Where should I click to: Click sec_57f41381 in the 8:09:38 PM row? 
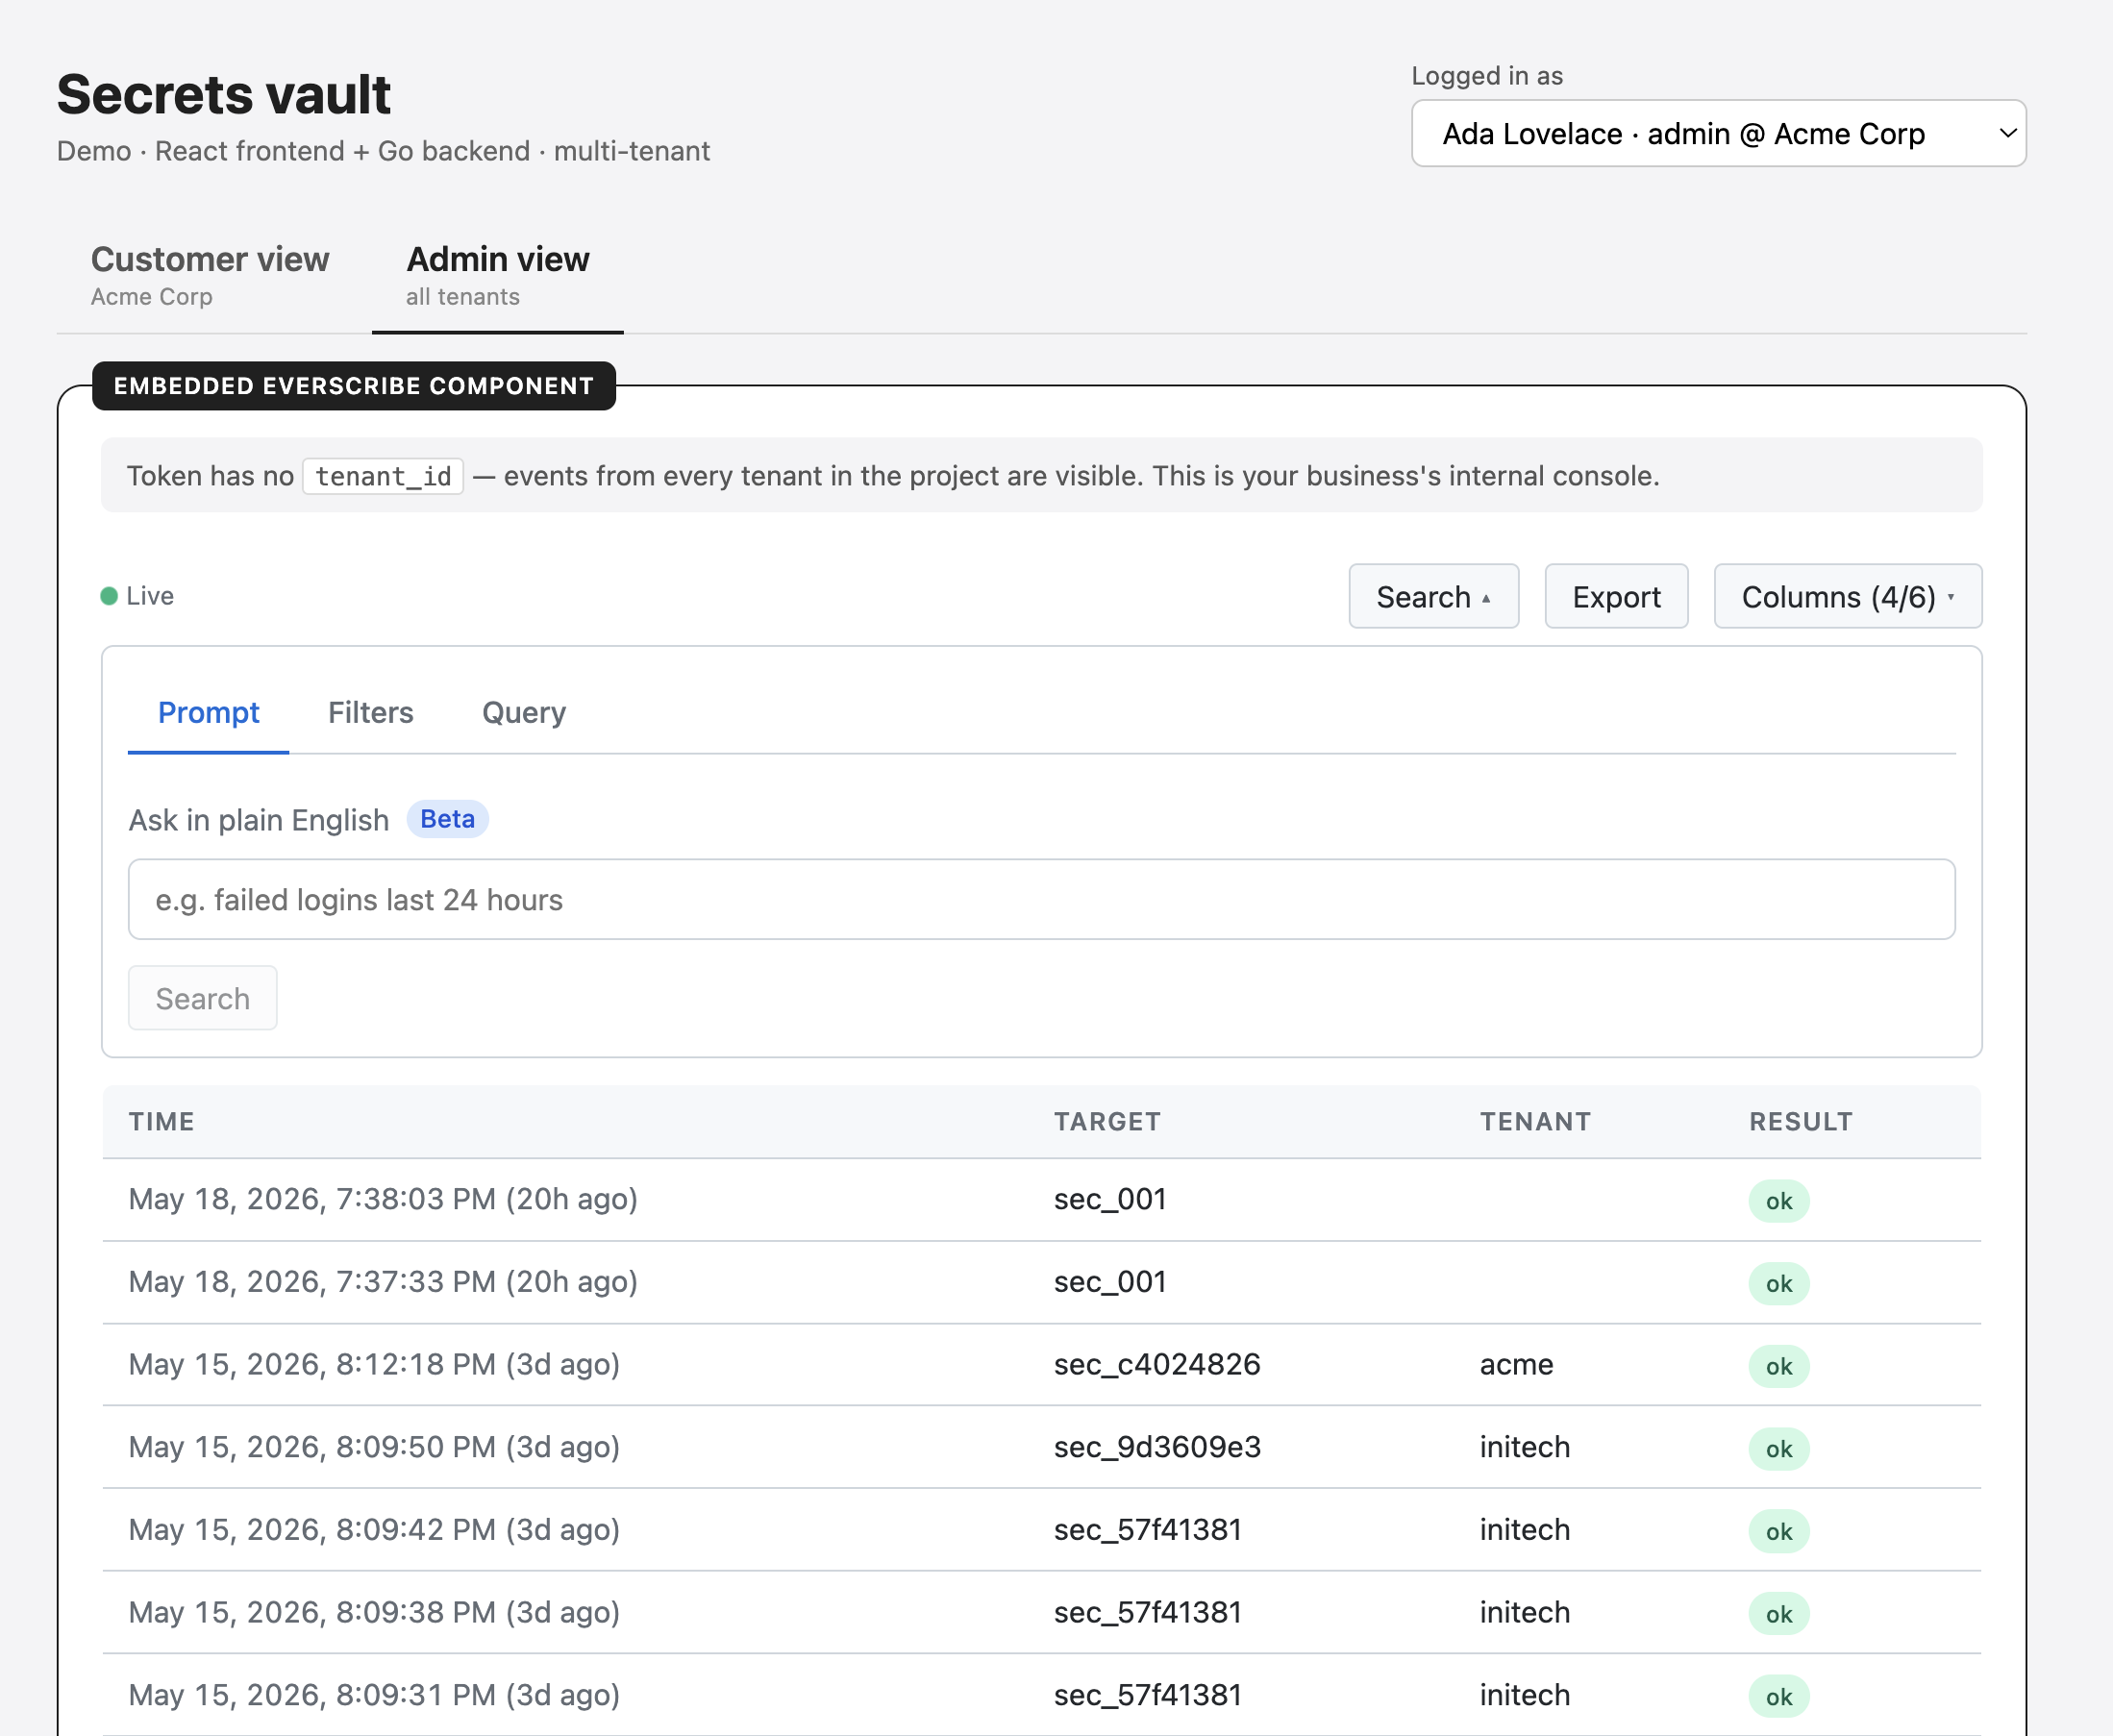(x=1148, y=1613)
